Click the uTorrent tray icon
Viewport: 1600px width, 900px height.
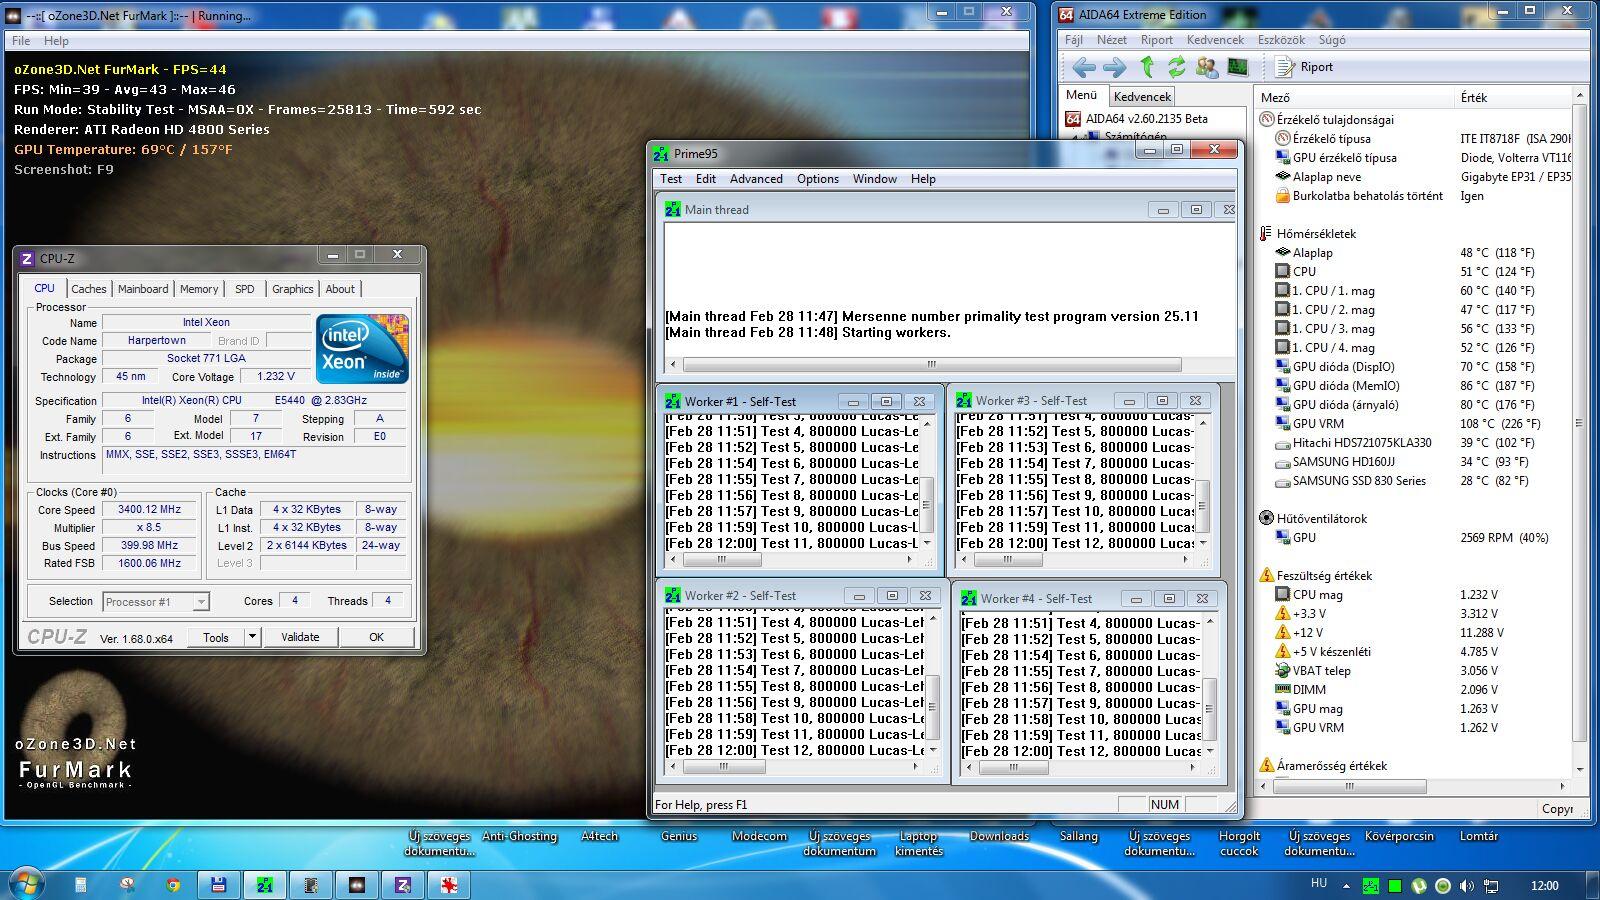pyautogui.click(x=1419, y=886)
